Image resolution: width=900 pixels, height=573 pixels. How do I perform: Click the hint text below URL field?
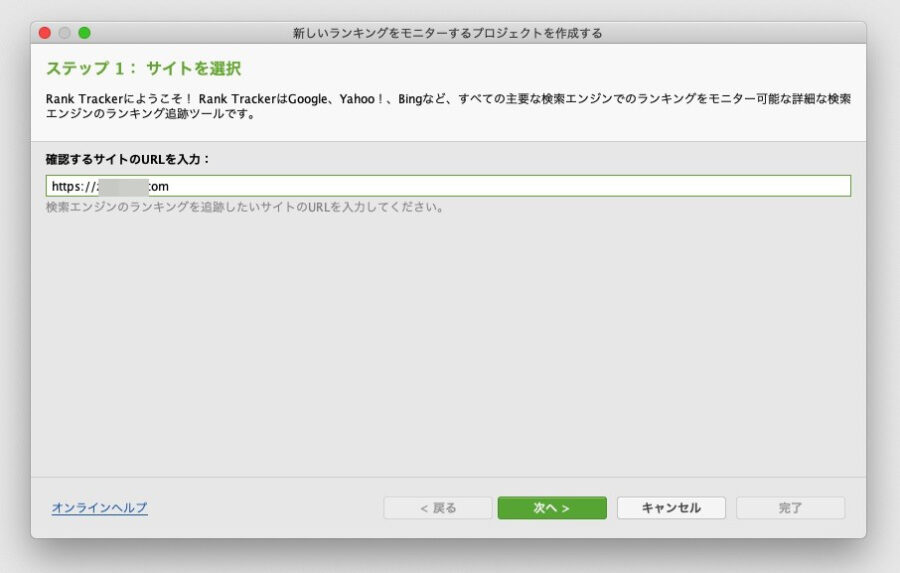click(245, 207)
